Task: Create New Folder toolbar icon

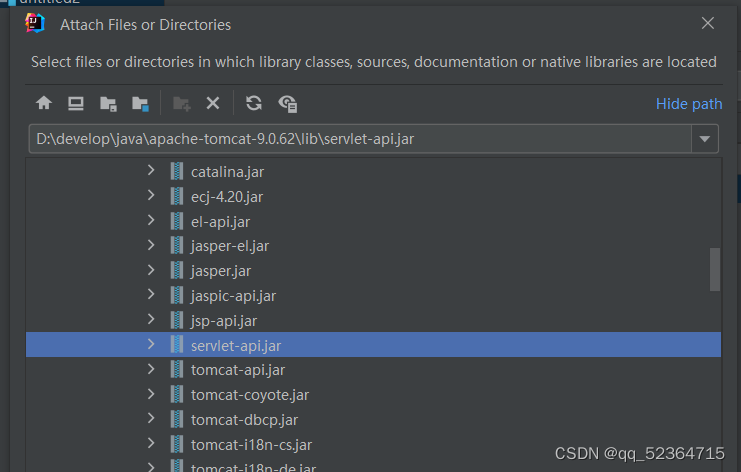Action: [181, 103]
